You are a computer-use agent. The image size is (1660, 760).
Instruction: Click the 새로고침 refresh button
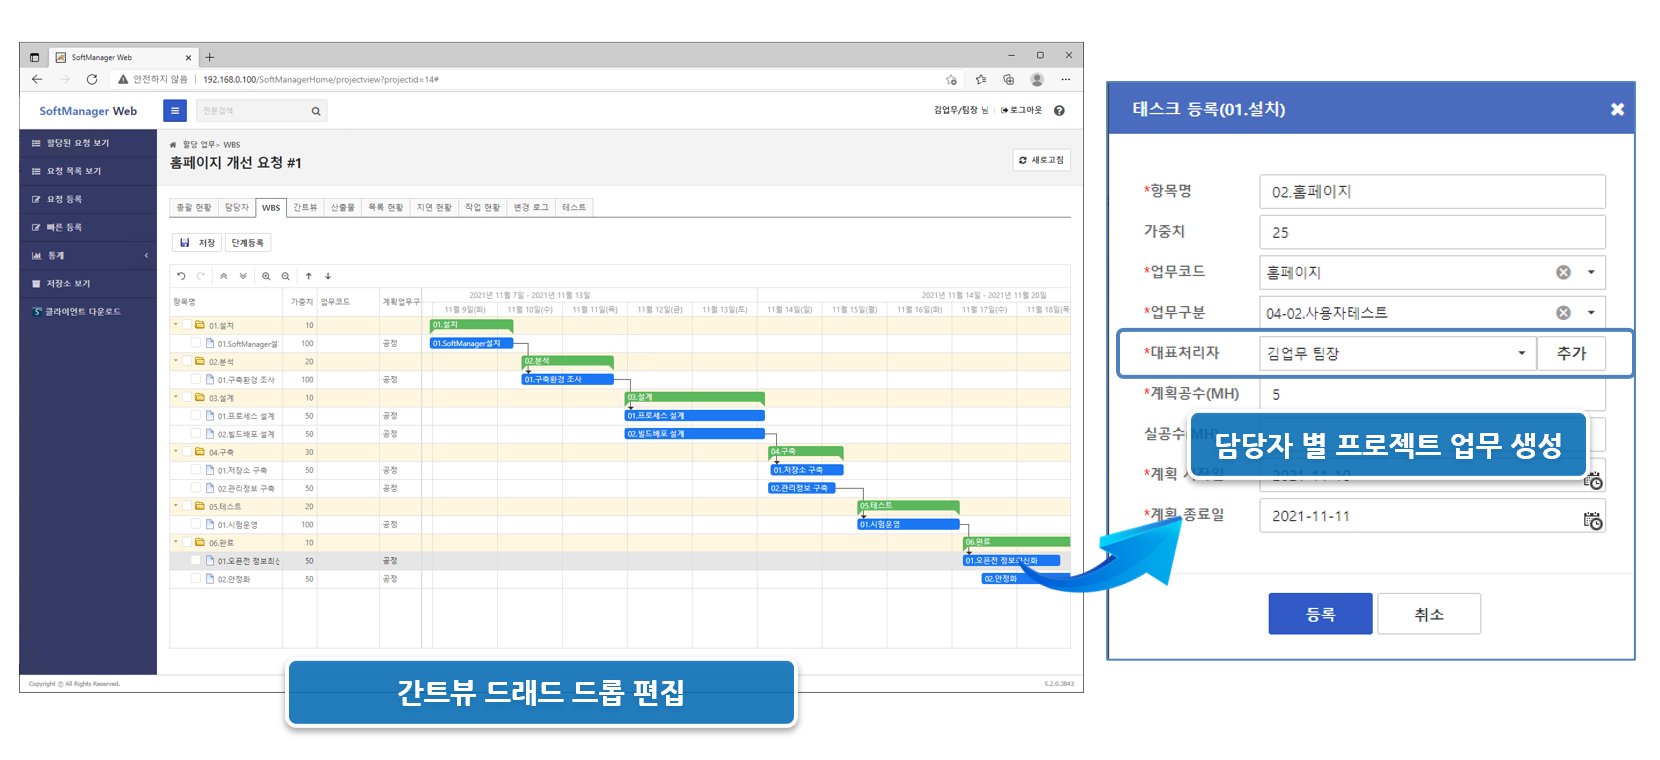(x=1042, y=160)
